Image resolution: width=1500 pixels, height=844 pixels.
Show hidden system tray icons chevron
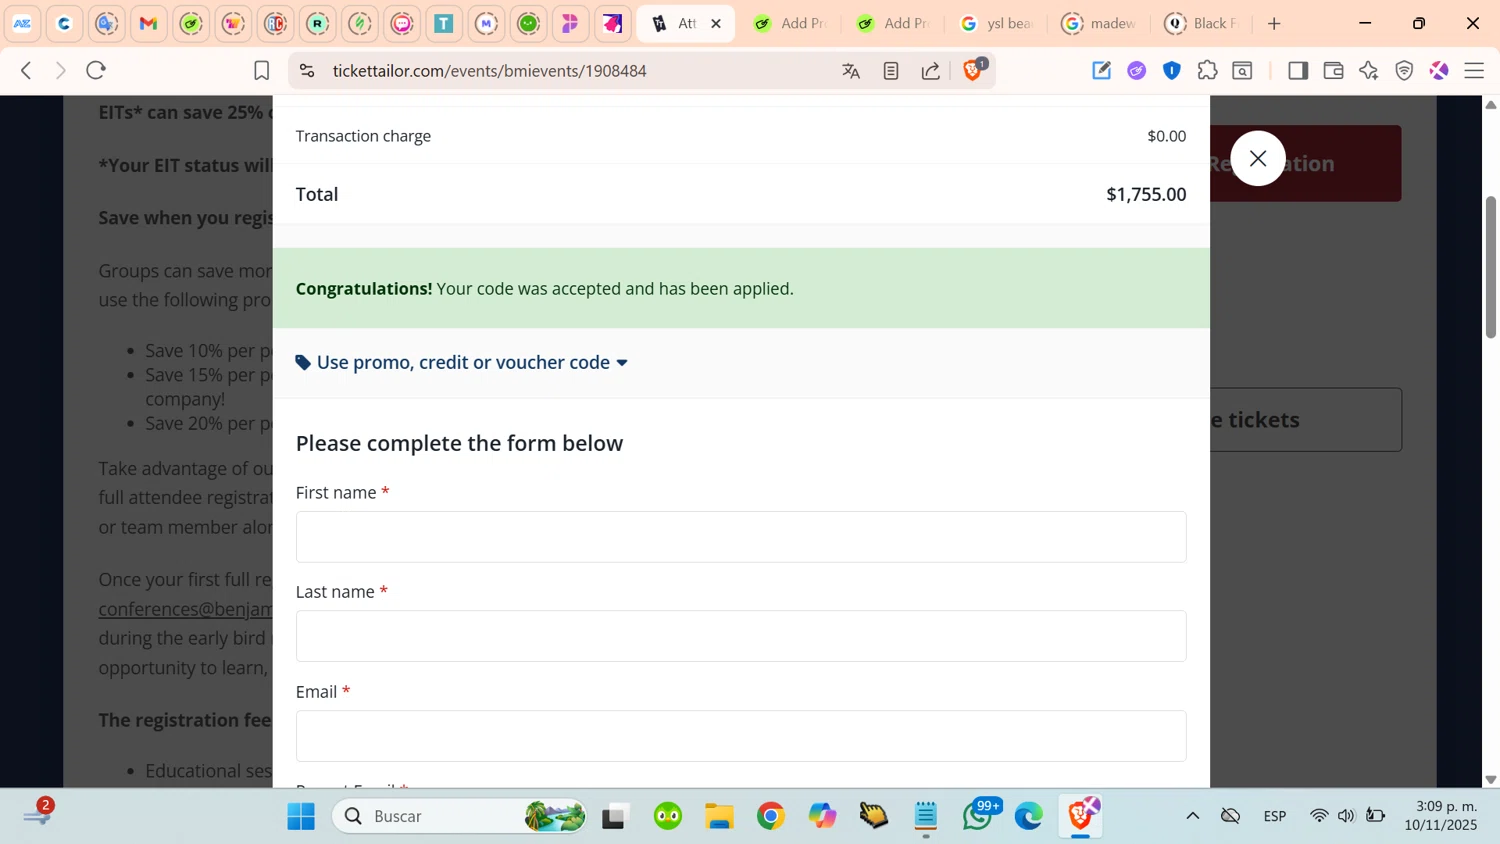(1193, 816)
